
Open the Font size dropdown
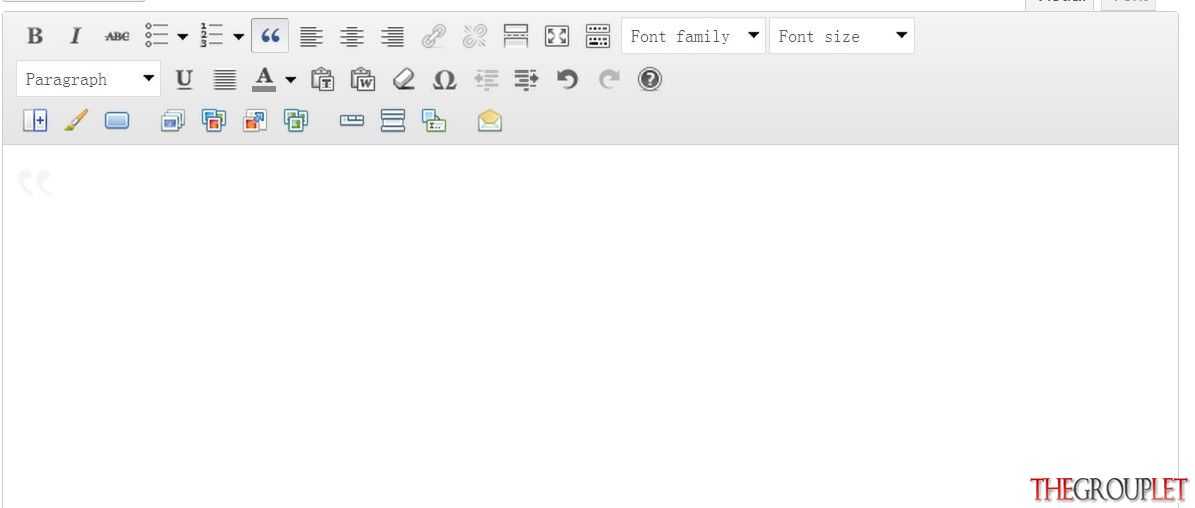pos(841,36)
